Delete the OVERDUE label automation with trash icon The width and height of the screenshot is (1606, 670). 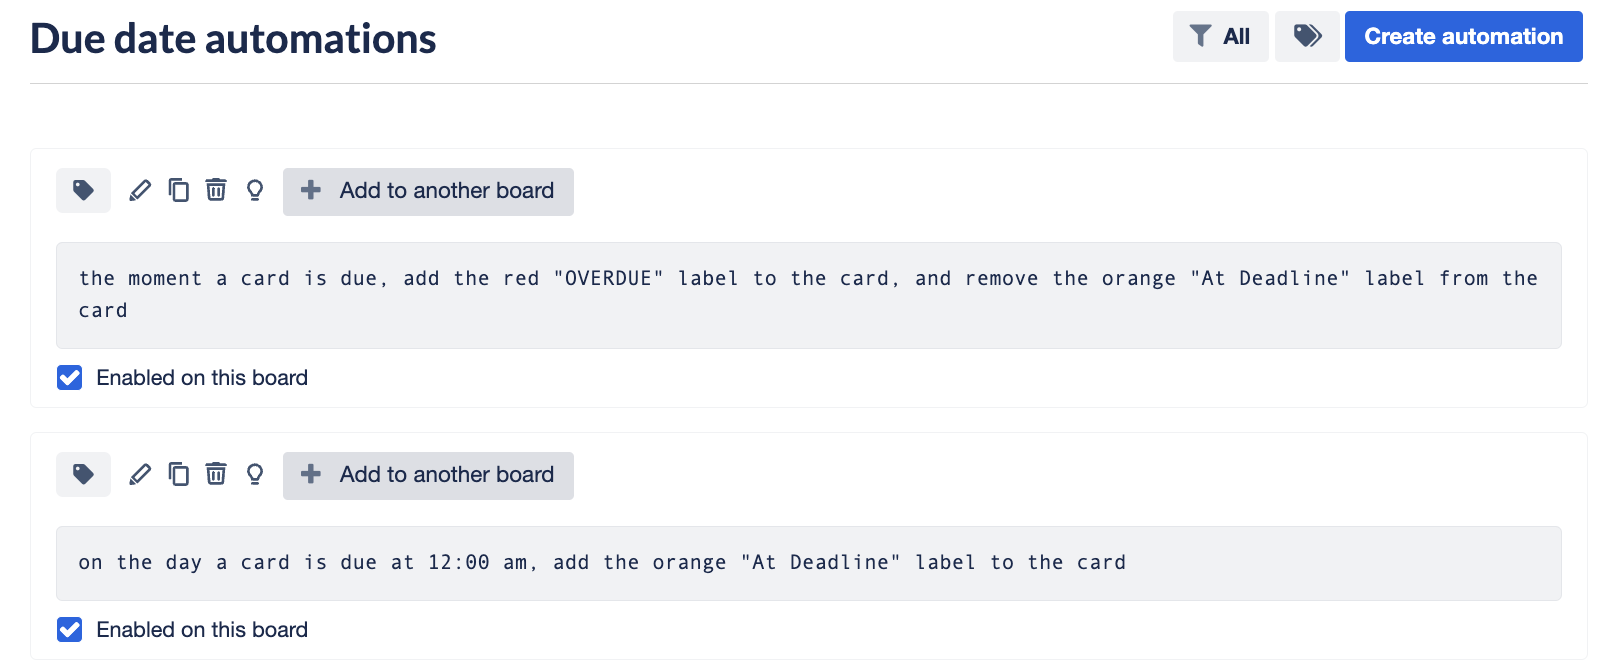tap(216, 190)
